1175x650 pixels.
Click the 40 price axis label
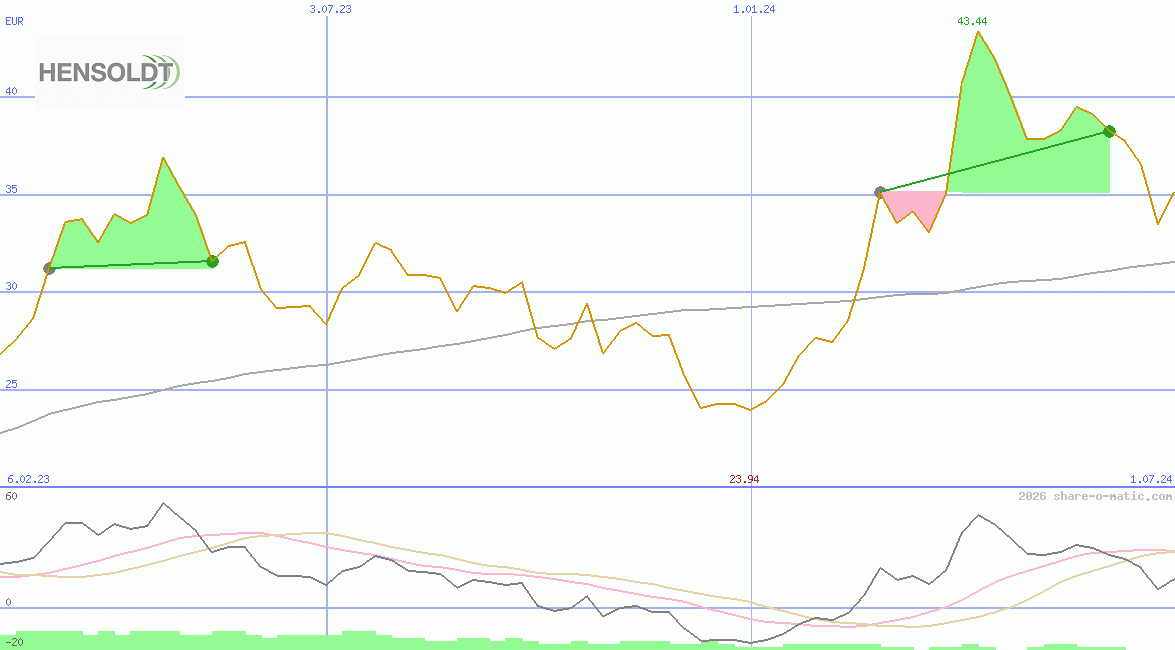[12, 91]
